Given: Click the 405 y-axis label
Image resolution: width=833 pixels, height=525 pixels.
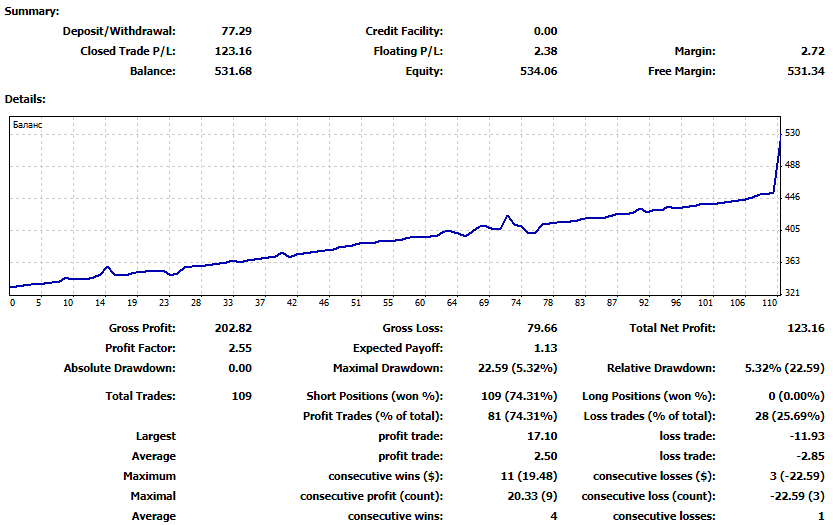Looking at the screenshot, I should point(792,229).
